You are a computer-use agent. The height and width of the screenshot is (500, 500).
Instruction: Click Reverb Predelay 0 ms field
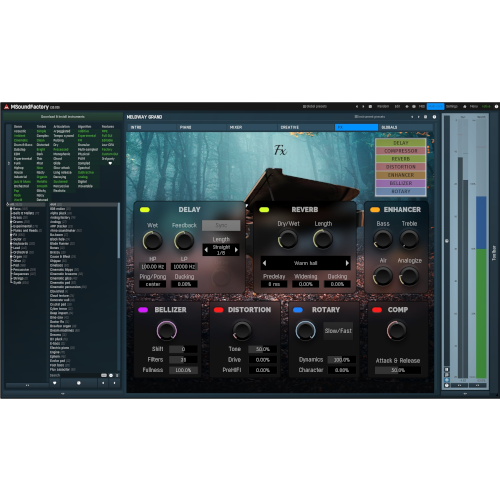(x=274, y=284)
